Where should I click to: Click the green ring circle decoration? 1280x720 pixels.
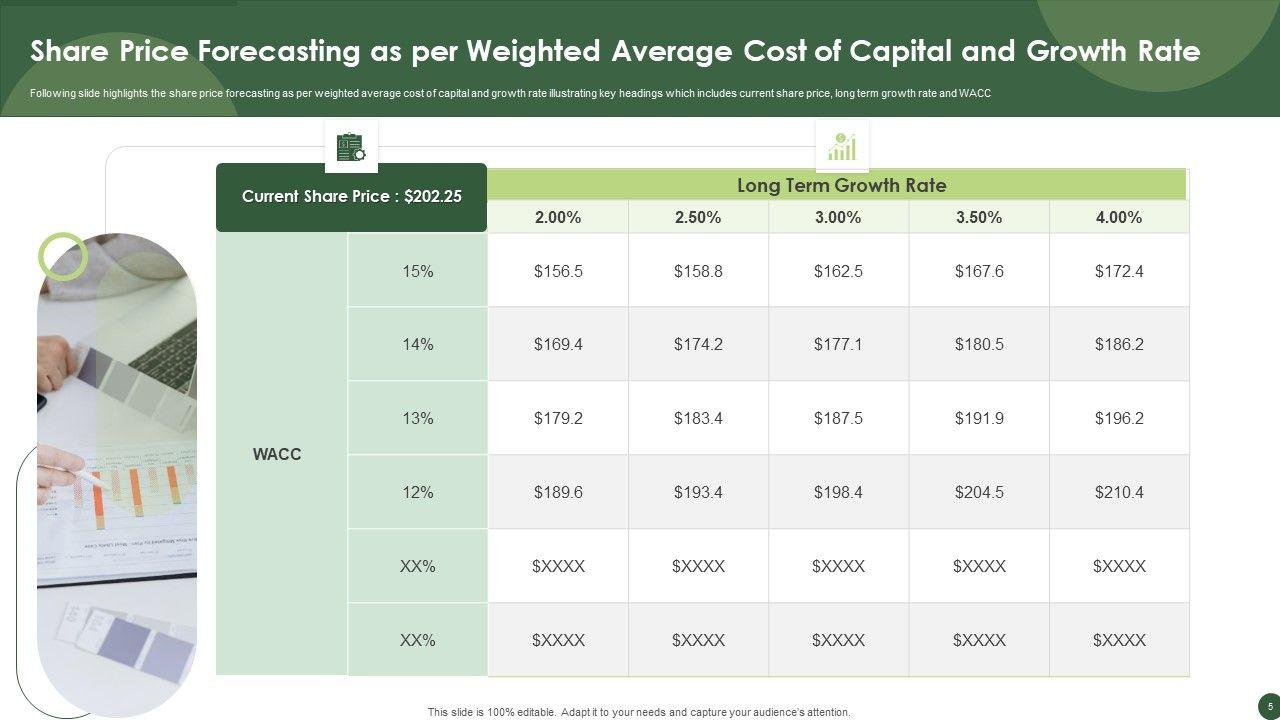pyautogui.click(x=63, y=256)
